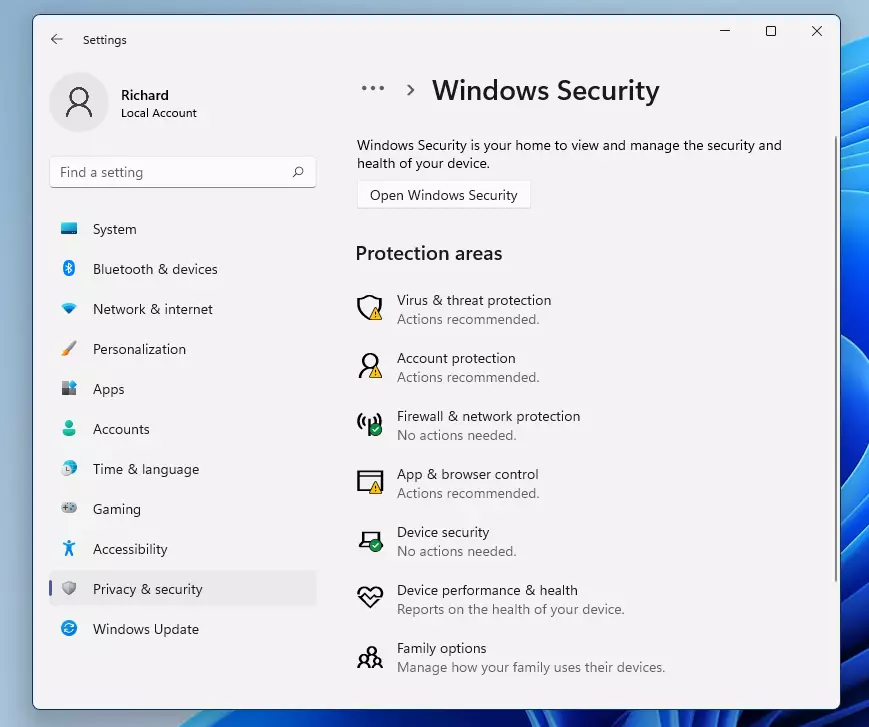869x727 pixels.
Task: Click the Firewall antenna icon
Action: click(370, 424)
